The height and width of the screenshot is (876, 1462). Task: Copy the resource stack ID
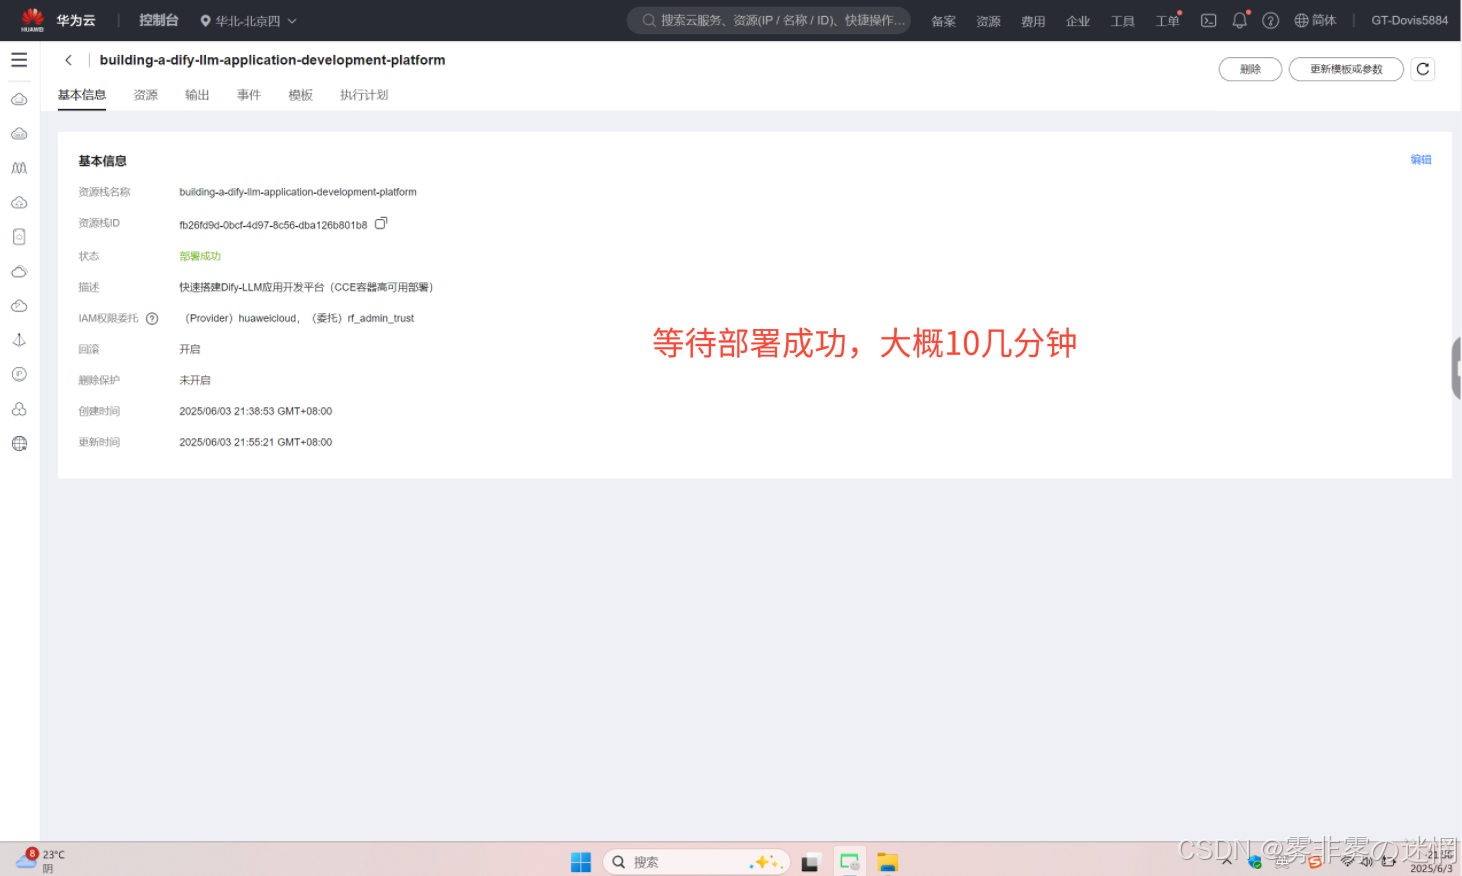[381, 223]
